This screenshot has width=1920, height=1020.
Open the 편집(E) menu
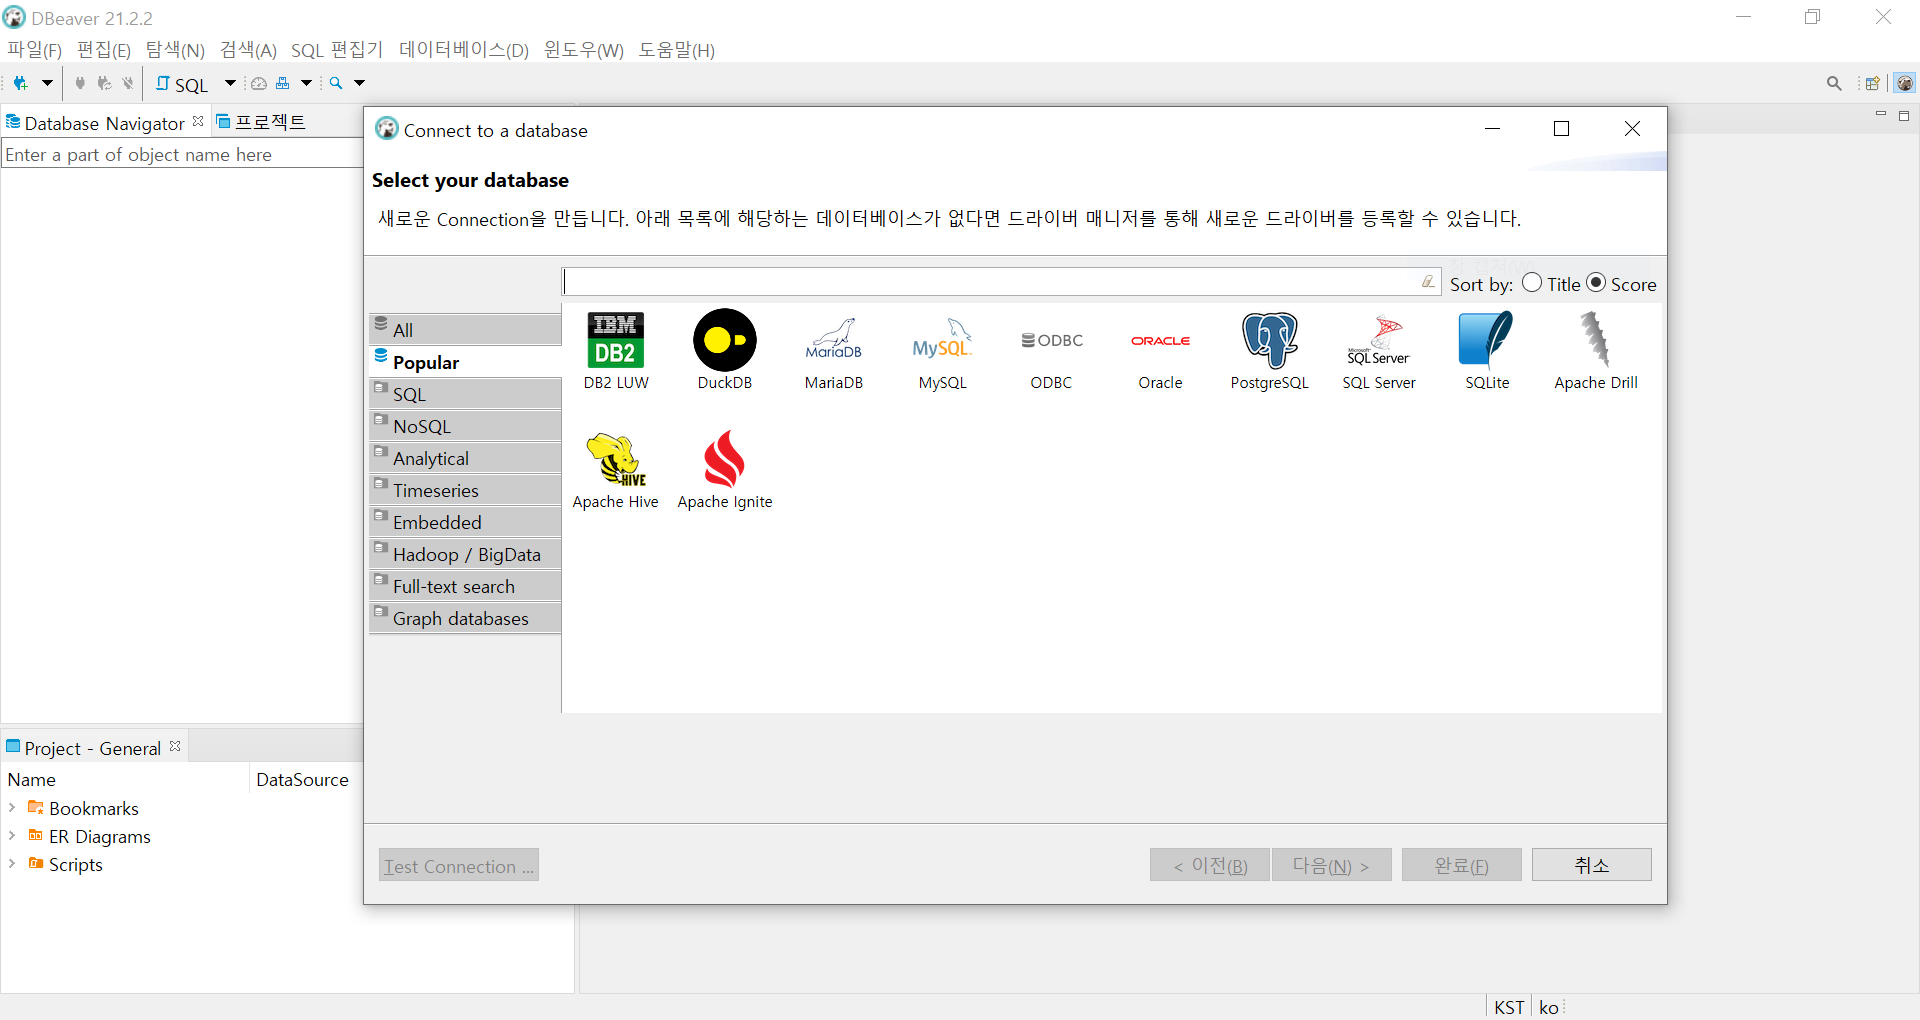tap(104, 50)
